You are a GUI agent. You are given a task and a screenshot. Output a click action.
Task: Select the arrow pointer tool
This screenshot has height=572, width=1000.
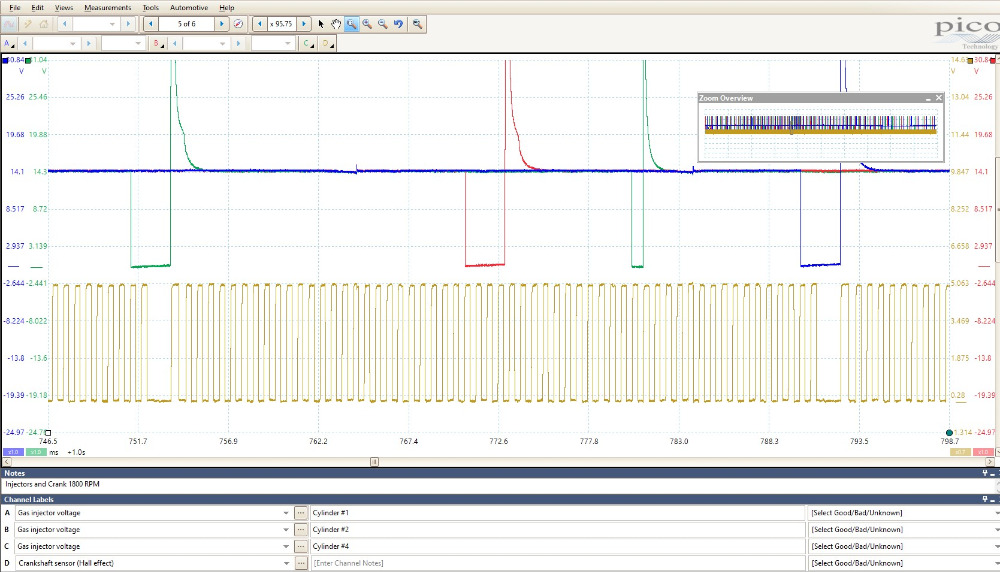coord(321,23)
